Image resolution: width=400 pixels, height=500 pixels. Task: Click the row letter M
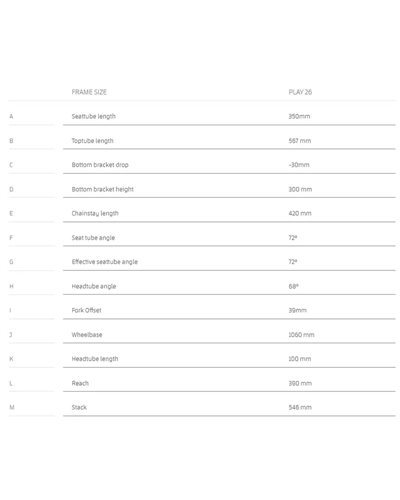pyautogui.click(x=12, y=407)
